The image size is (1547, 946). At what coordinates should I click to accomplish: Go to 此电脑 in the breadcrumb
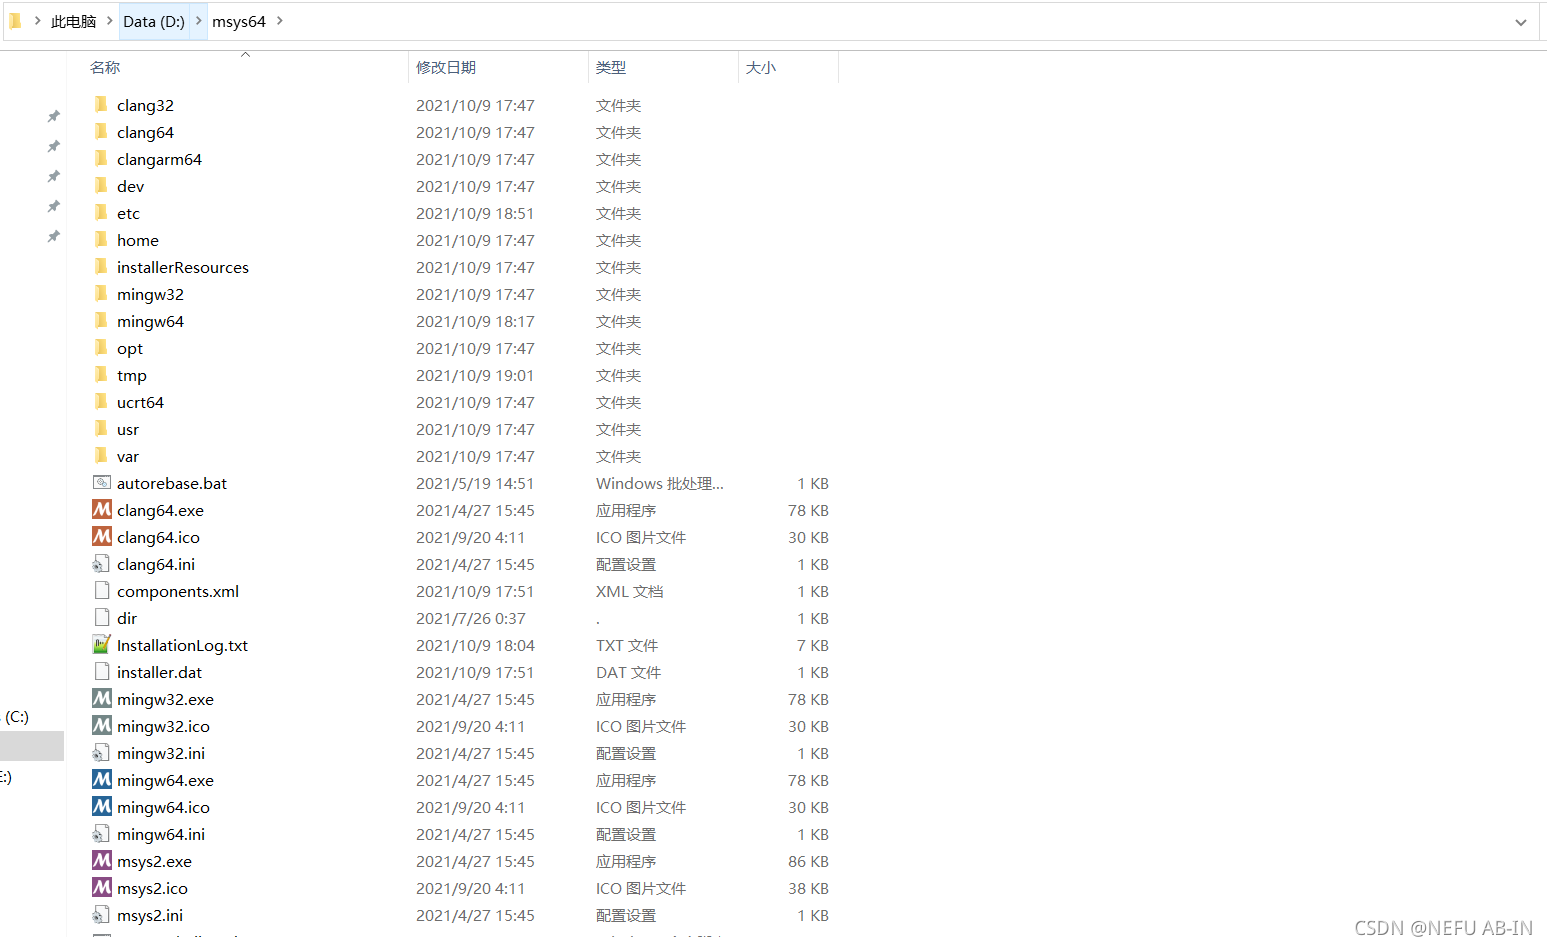click(x=74, y=21)
